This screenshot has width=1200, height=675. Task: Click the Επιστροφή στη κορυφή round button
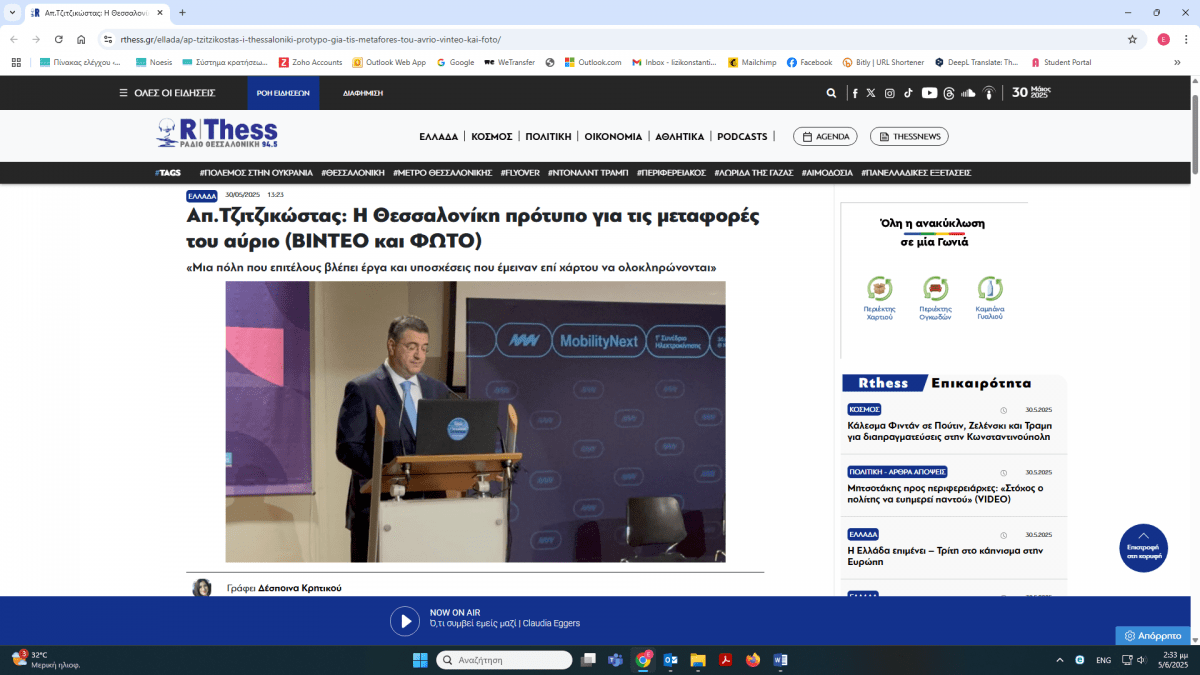click(x=1143, y=548)
